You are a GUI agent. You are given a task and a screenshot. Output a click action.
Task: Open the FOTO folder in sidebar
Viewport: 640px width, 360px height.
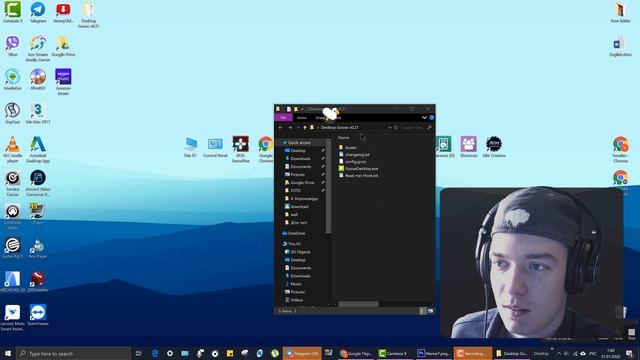(293, 190)
